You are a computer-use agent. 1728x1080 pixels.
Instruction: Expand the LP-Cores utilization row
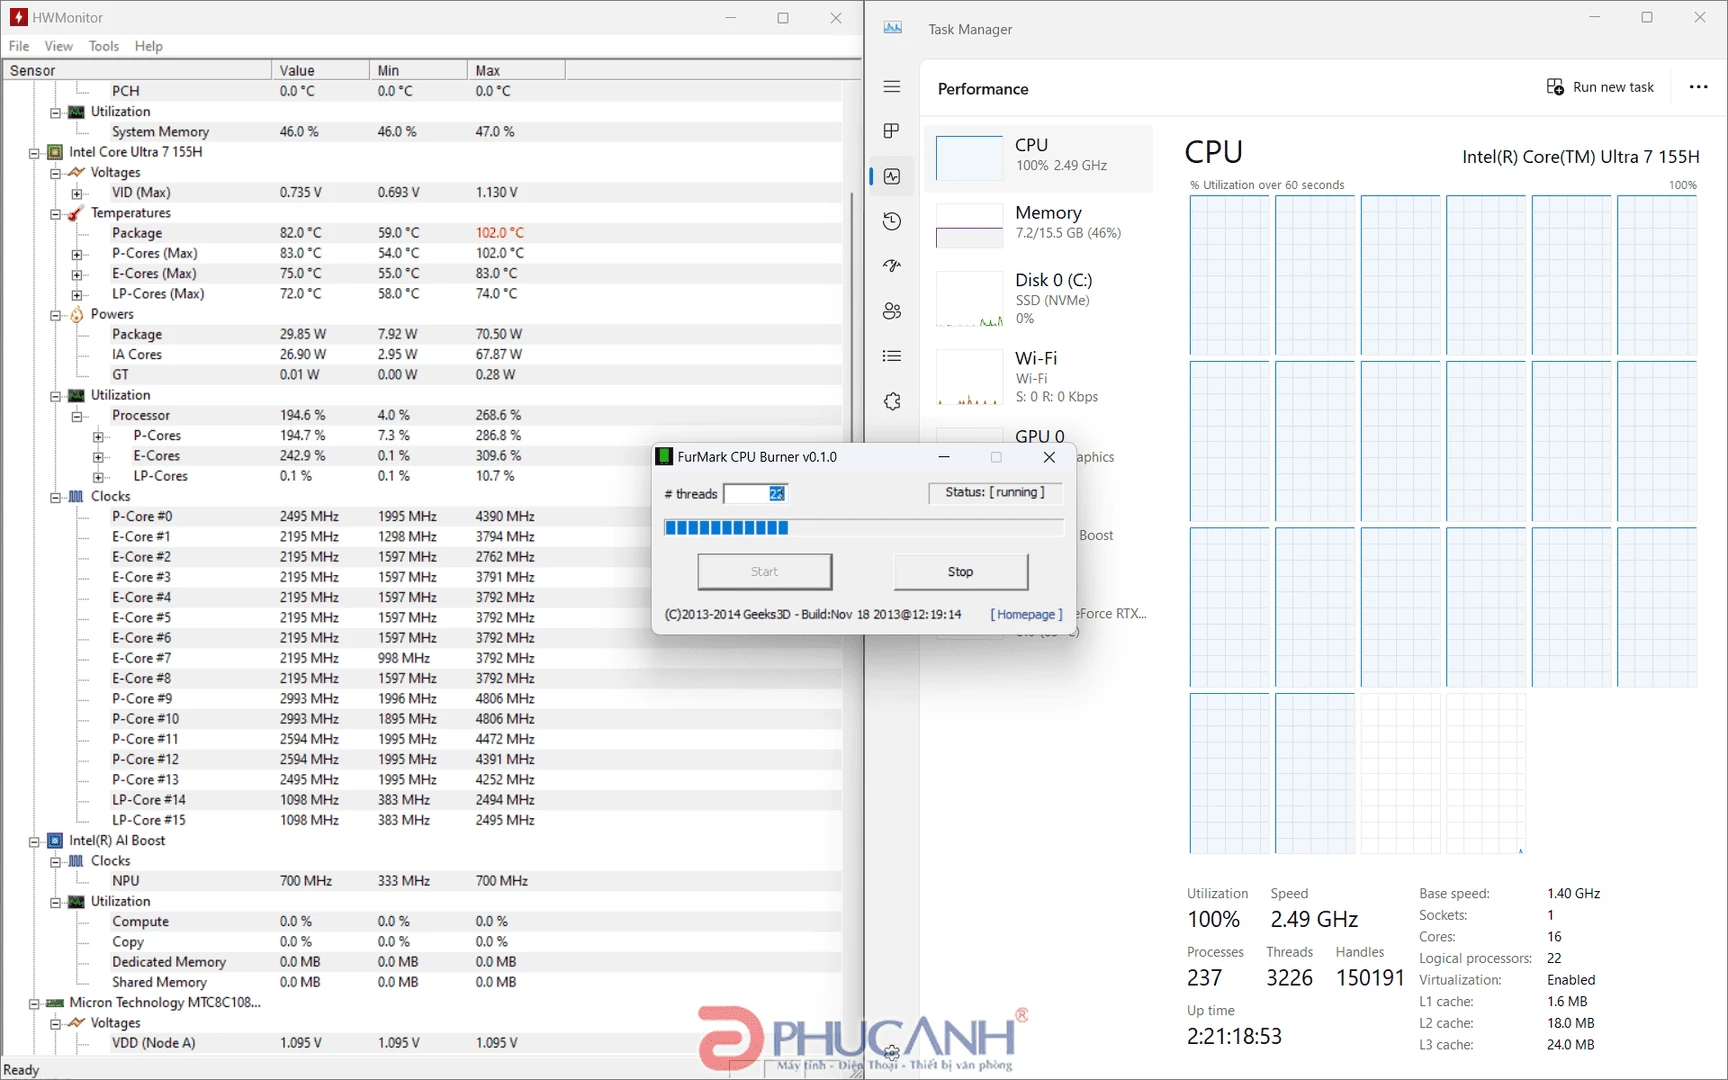98,477
